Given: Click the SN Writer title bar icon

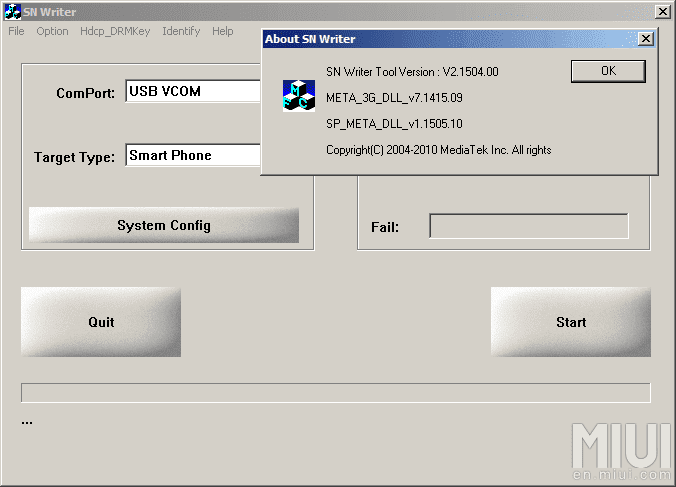Looking at the screenshot, I should point(13,12).
